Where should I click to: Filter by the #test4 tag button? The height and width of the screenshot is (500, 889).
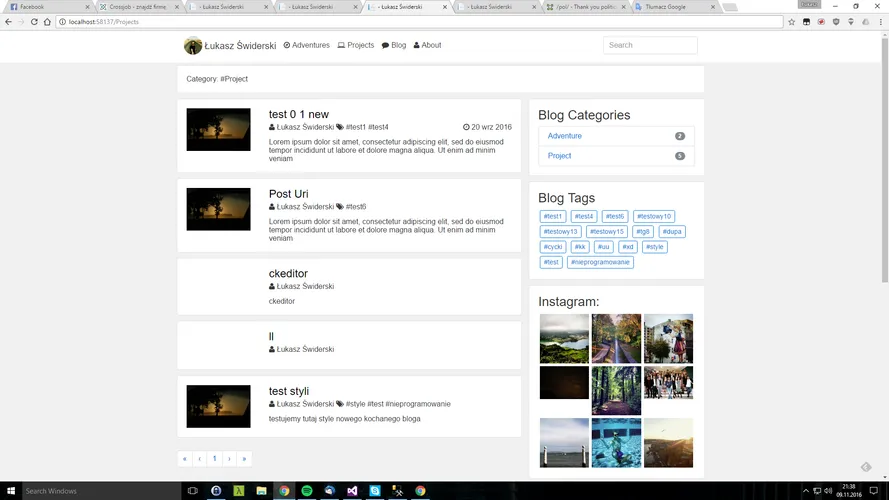click(x=583, y=216)
